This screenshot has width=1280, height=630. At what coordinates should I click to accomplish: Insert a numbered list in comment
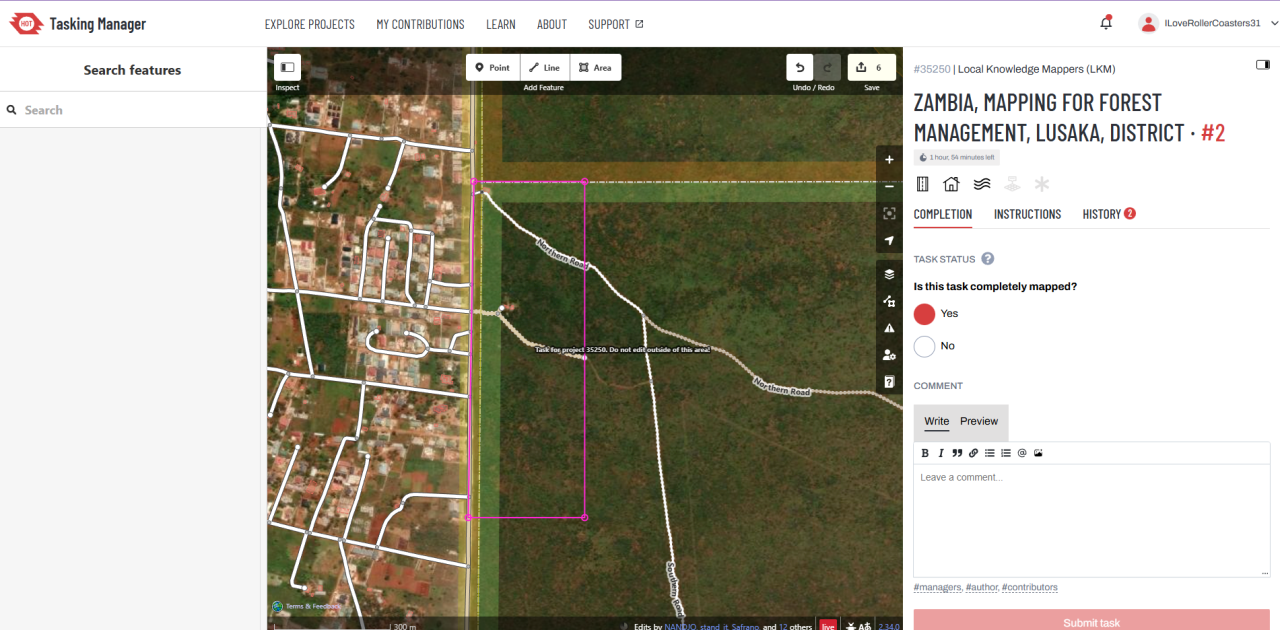(1006, 453)
